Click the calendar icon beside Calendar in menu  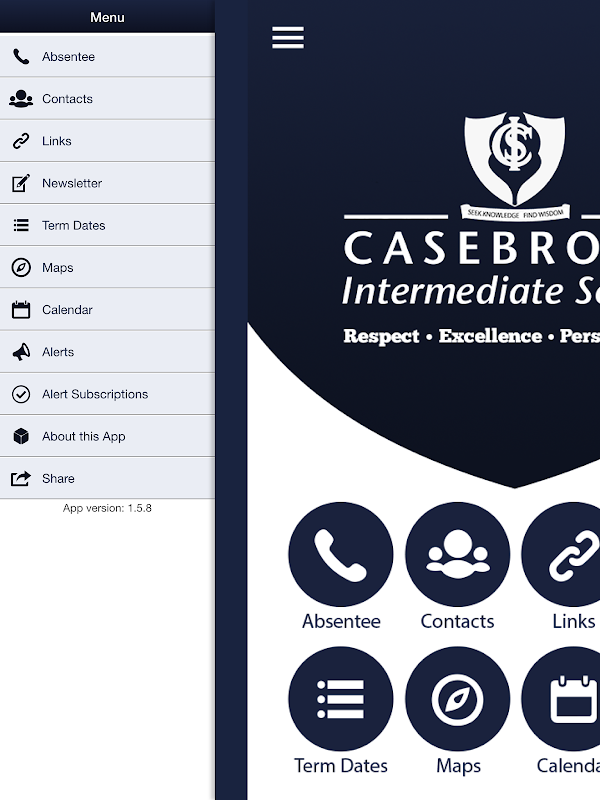pyautogui.click(x=21, y=310)
